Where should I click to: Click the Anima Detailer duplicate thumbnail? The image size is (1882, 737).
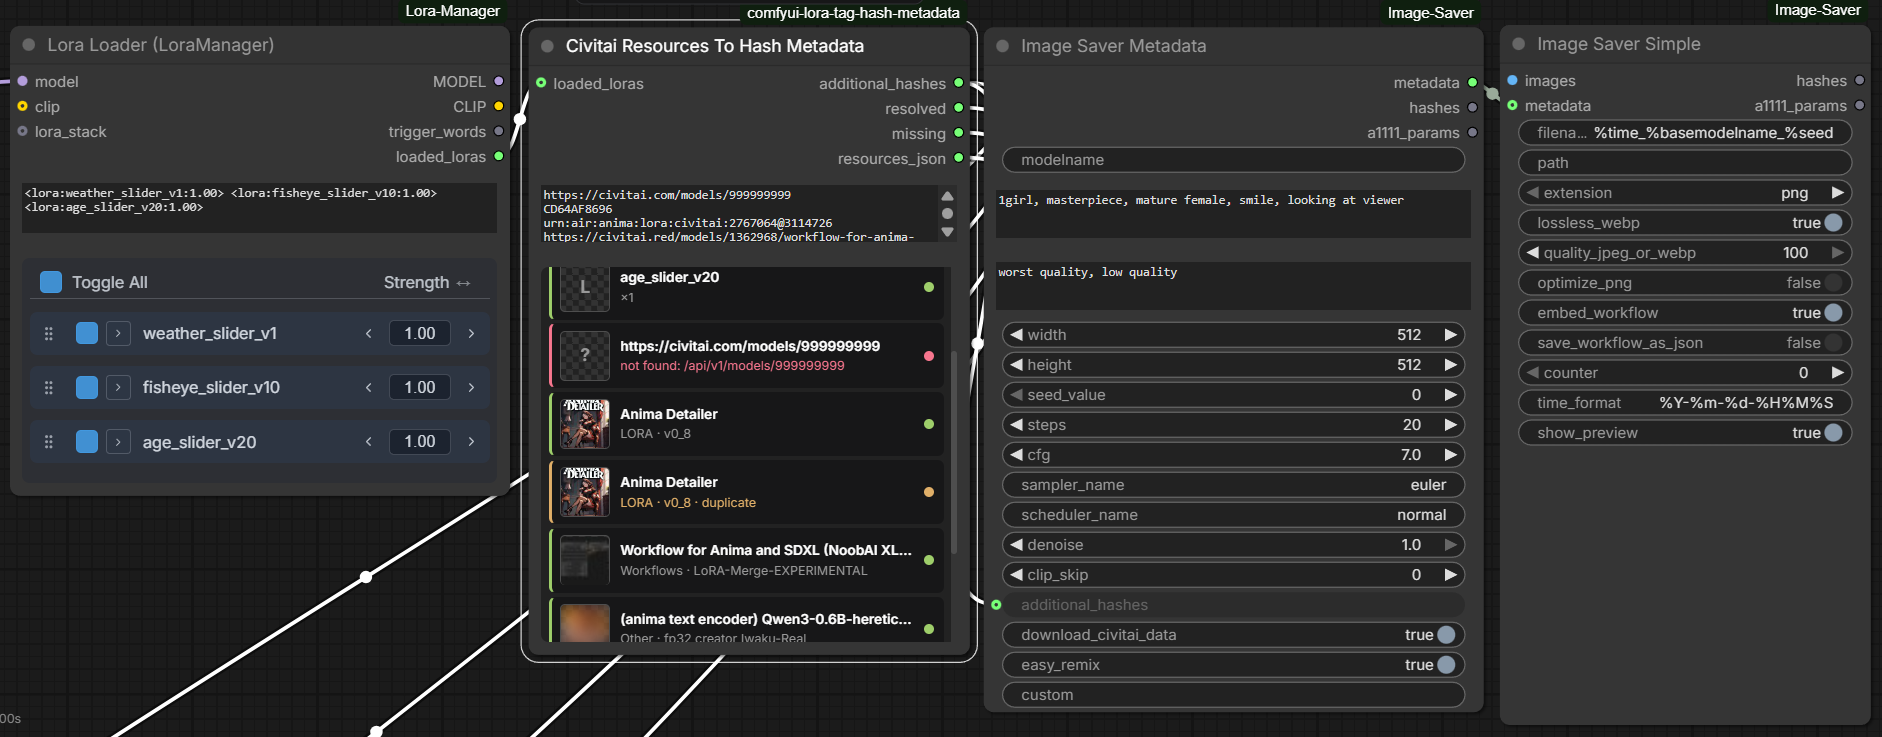point(585,492)
